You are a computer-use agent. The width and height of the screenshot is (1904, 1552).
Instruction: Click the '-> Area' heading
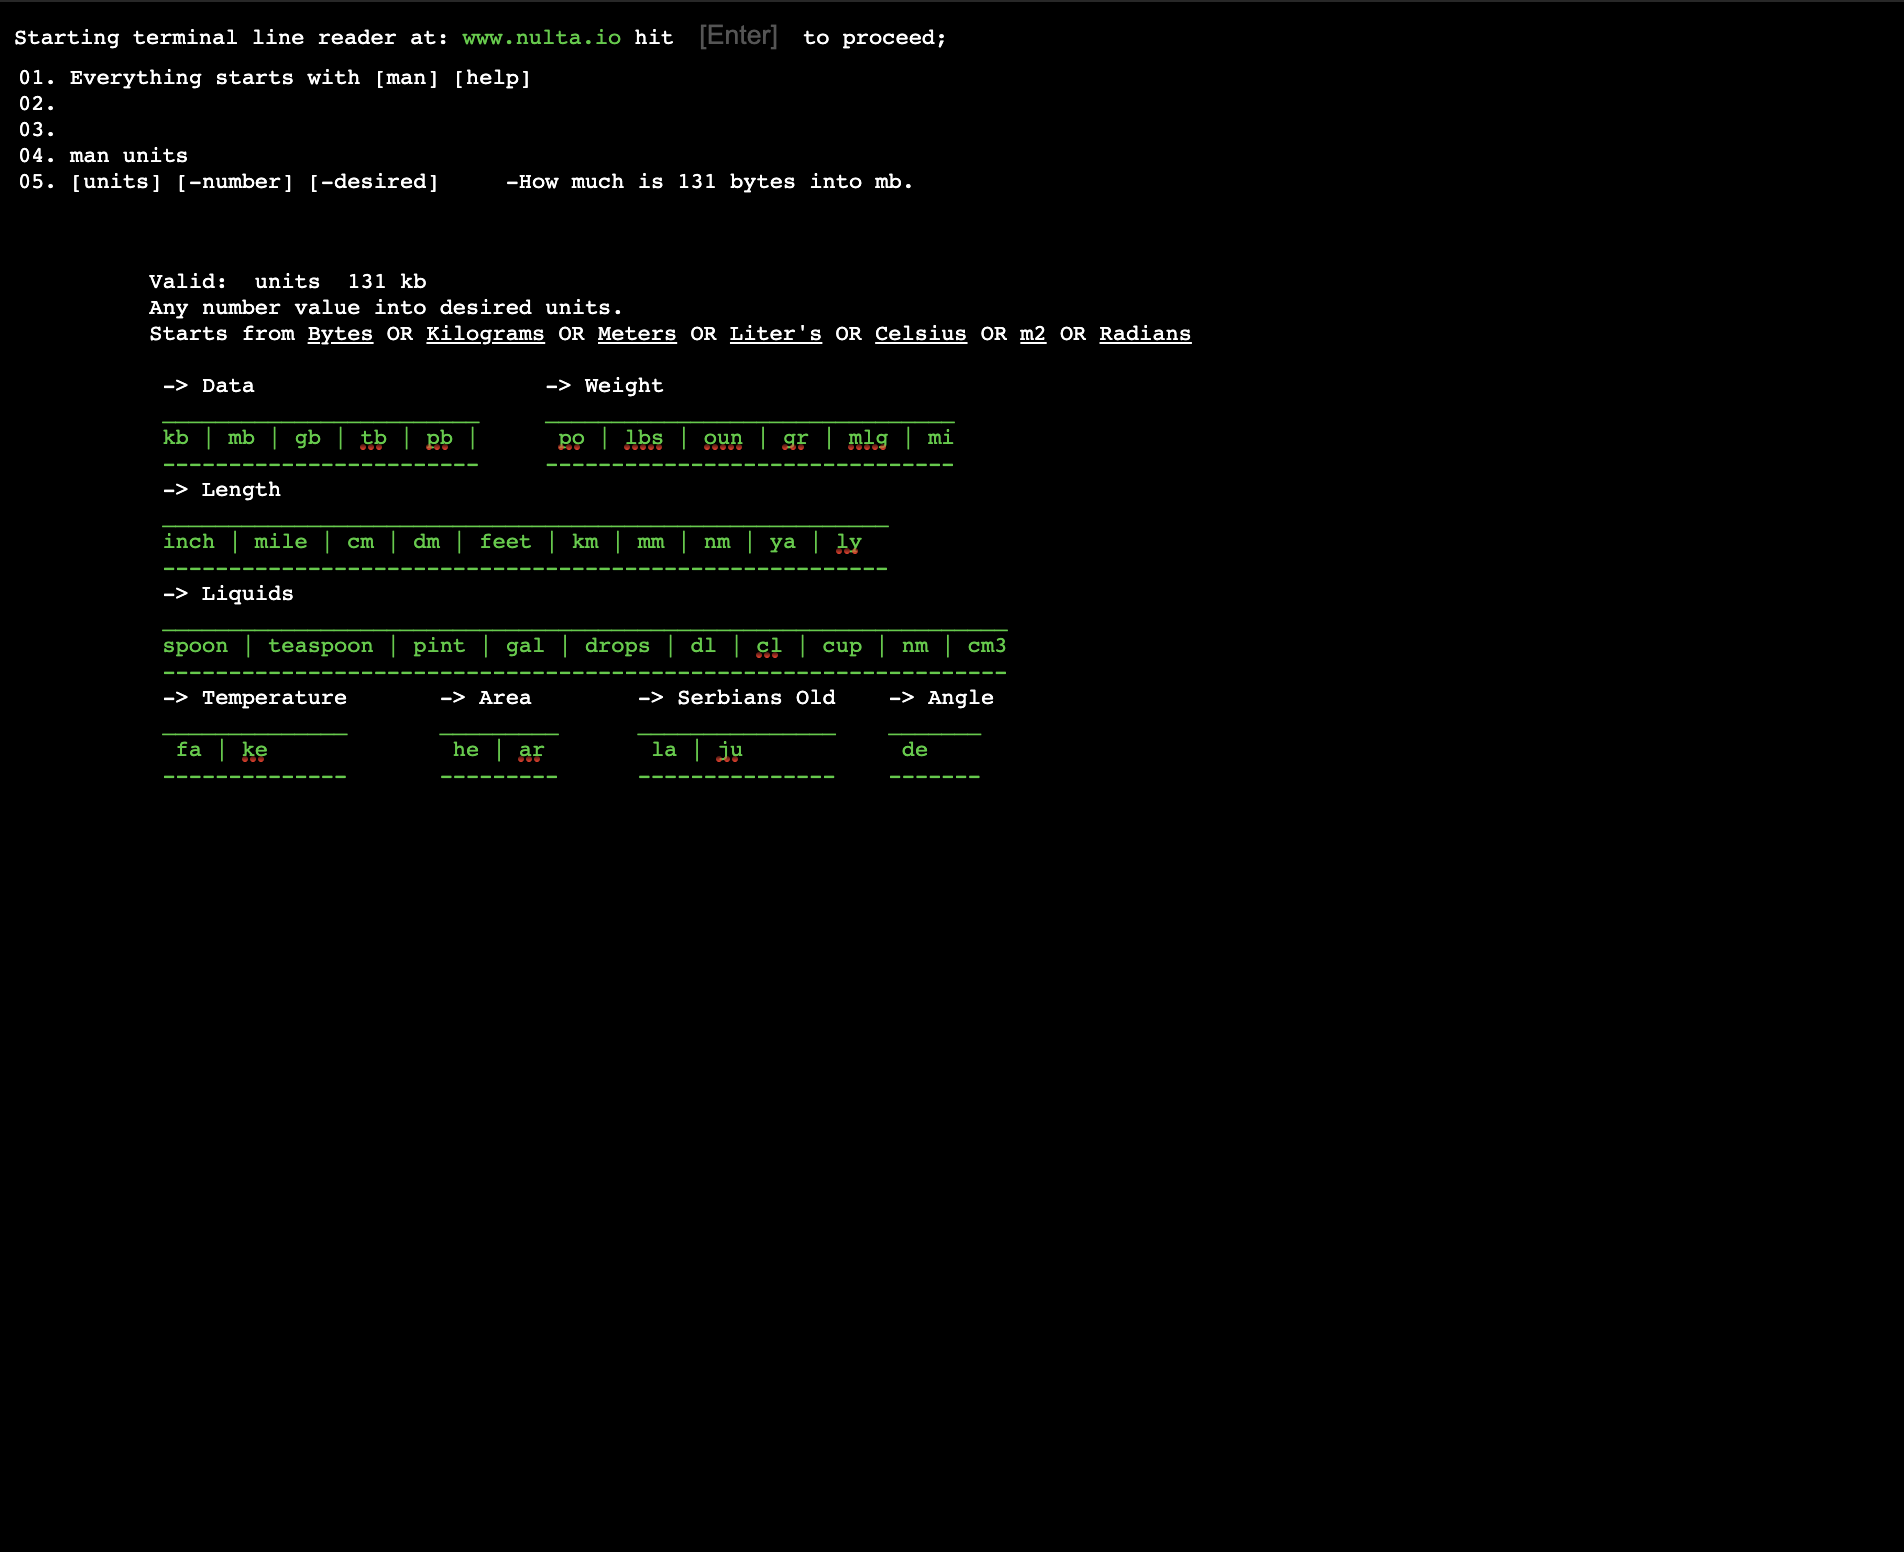(486, 698)
